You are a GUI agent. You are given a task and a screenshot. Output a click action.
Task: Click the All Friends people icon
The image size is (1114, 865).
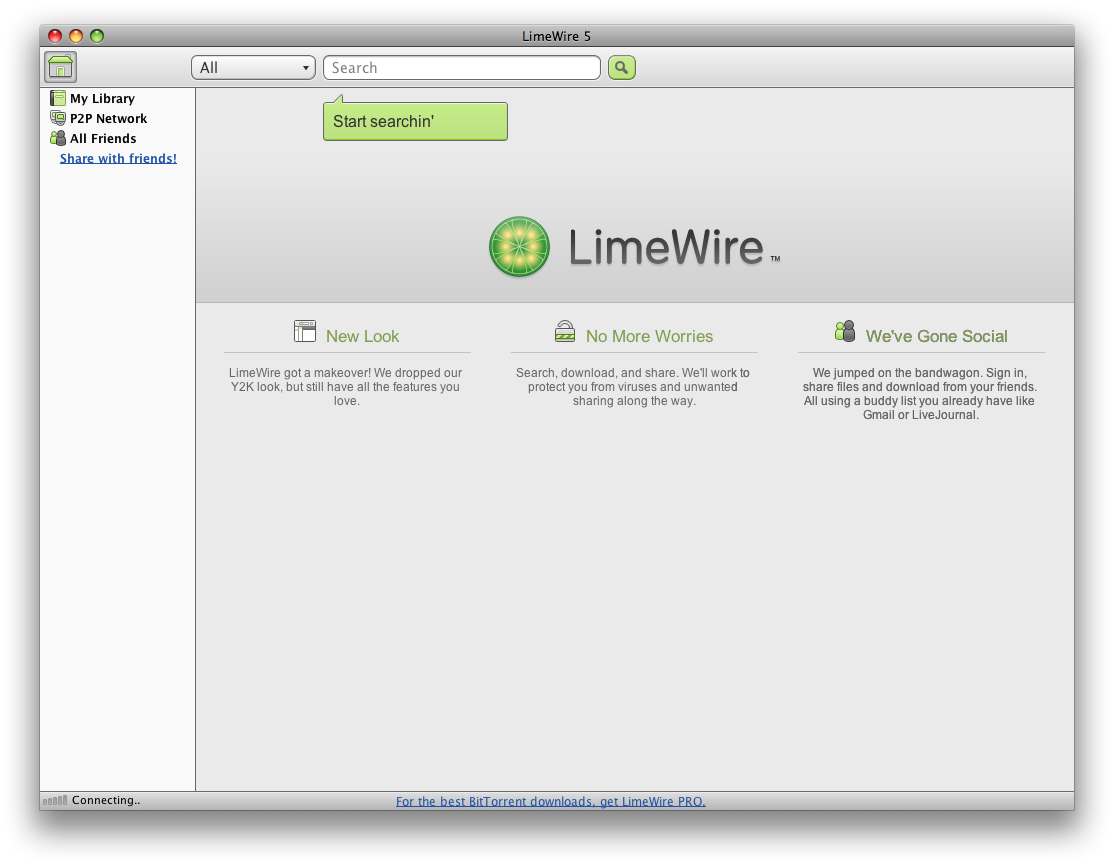58,138
